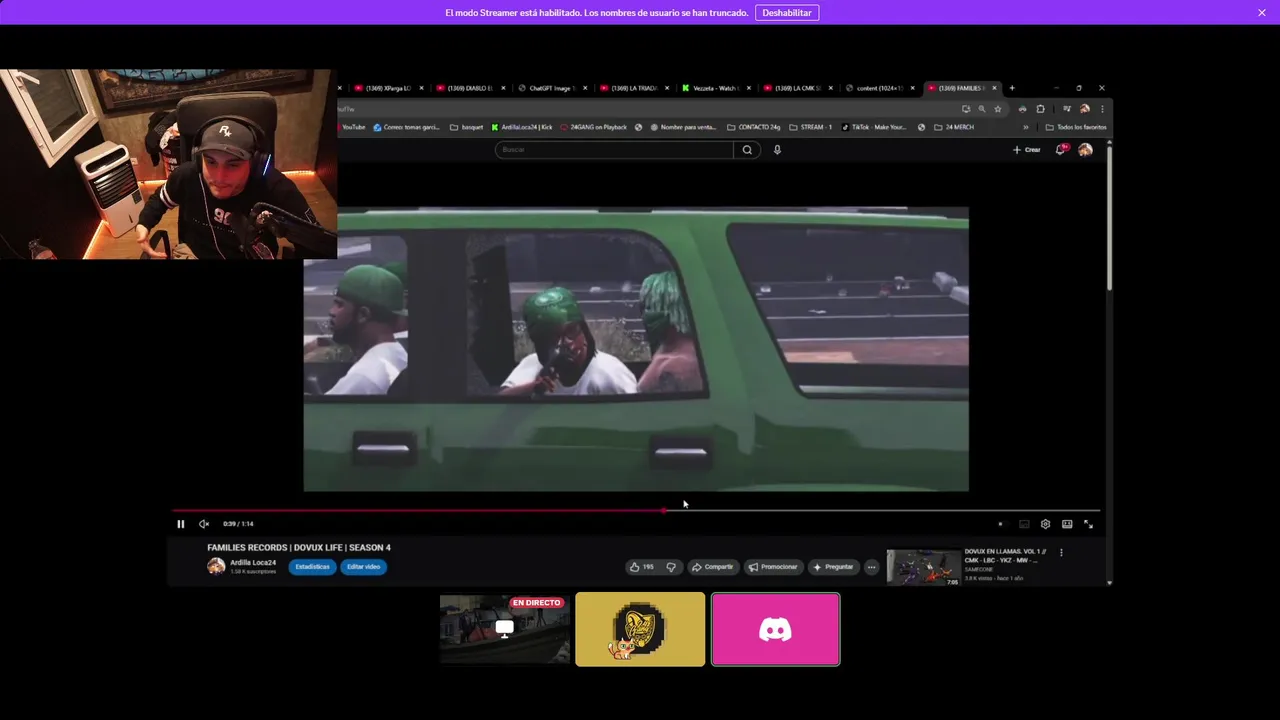The image size is (1280, 720).
Task: Open the DOVUX EN LLAMAS video thumbnail
Action: [x=923, y=567]
